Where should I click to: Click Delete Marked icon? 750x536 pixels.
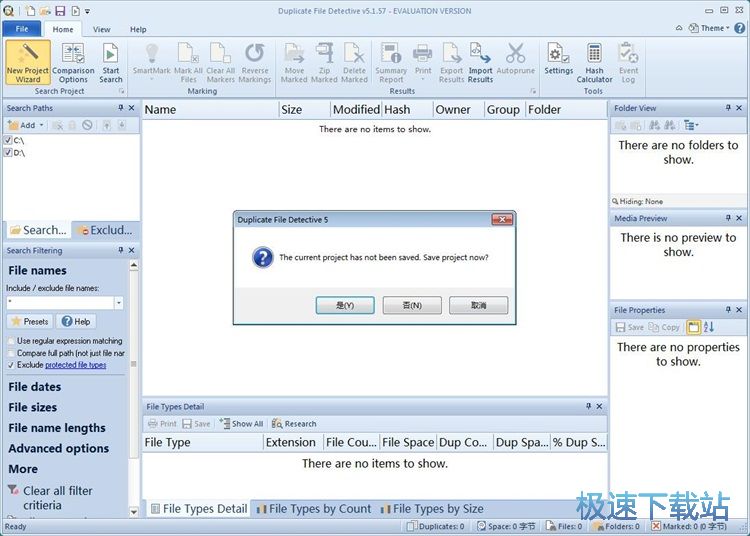[354, 53]
